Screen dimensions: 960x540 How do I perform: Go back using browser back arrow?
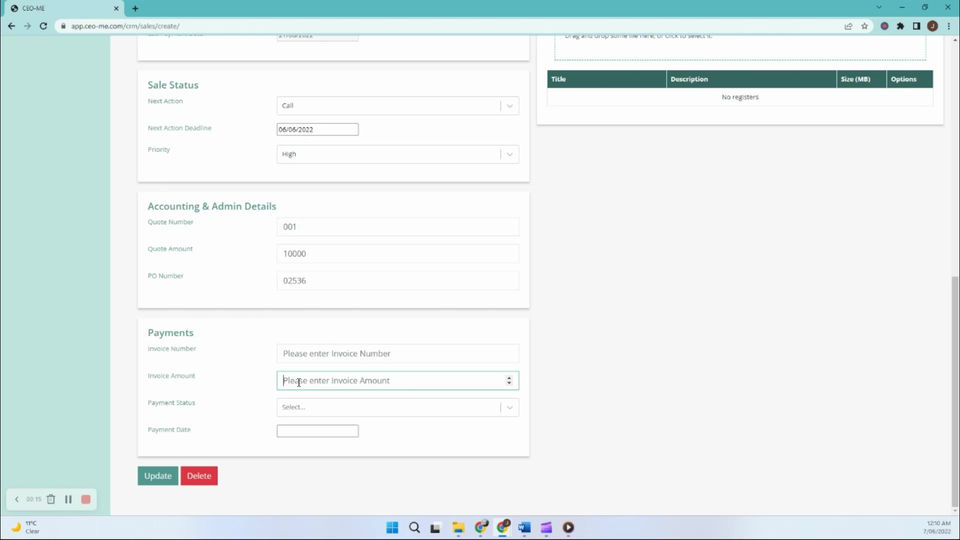coord(11,26)
